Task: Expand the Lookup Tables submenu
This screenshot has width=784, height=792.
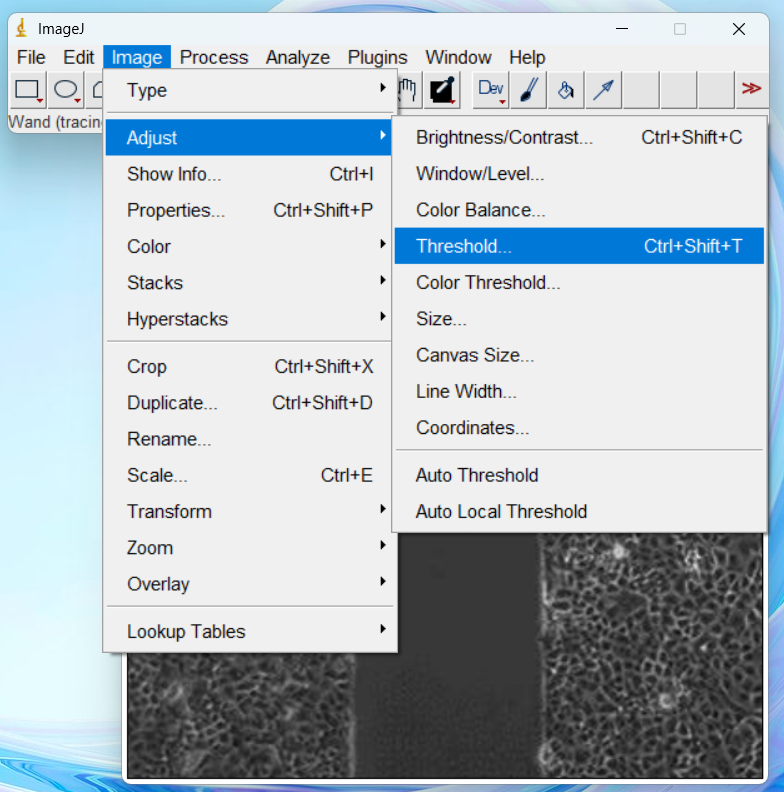Action: pos(249,631)
